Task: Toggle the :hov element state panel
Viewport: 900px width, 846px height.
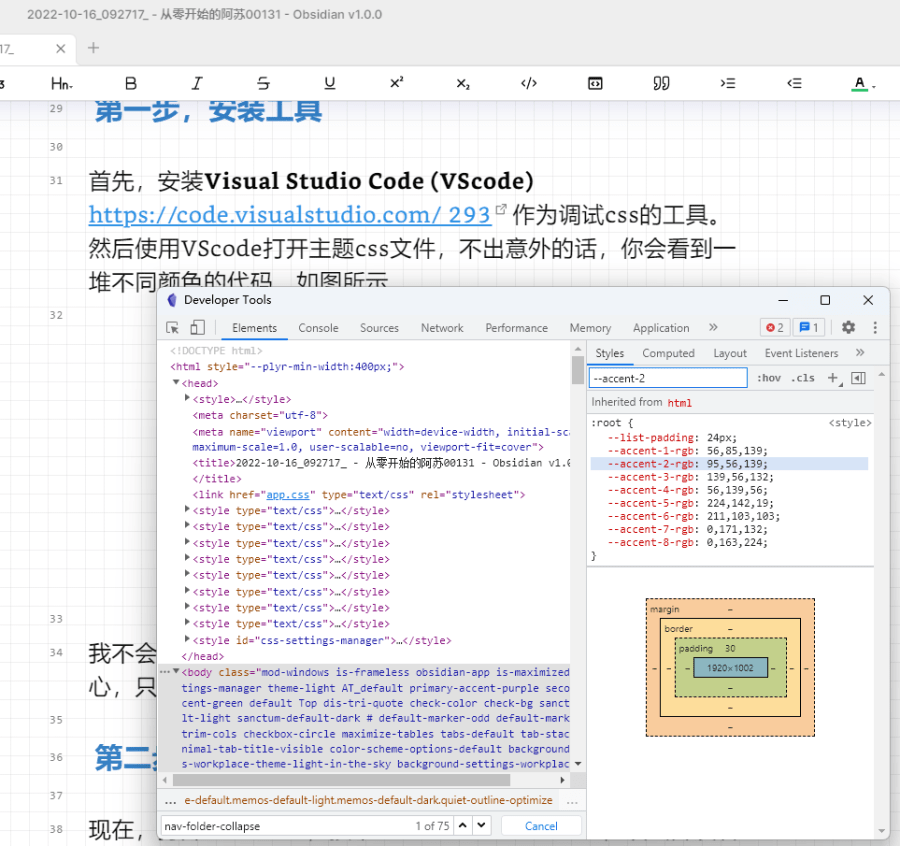Action: [769, 378]
